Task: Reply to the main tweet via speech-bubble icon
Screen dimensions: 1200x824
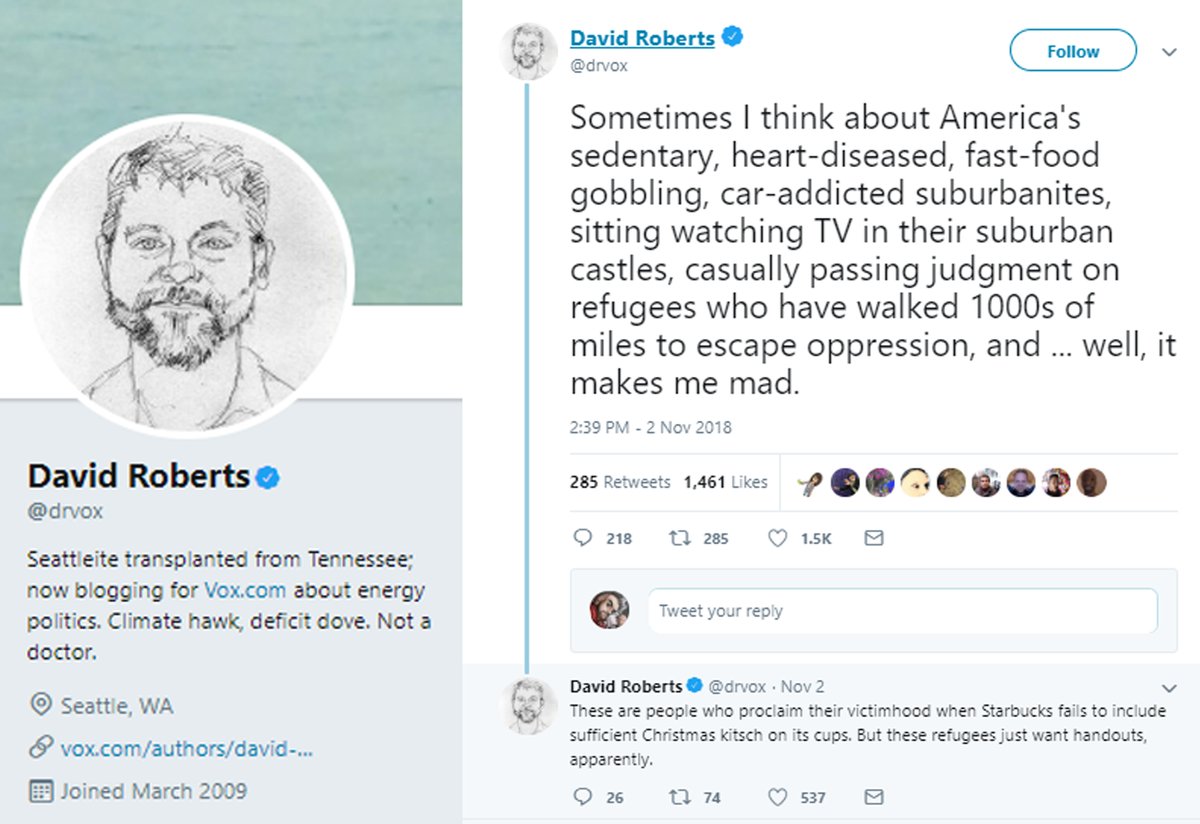Action: point(584,538)
